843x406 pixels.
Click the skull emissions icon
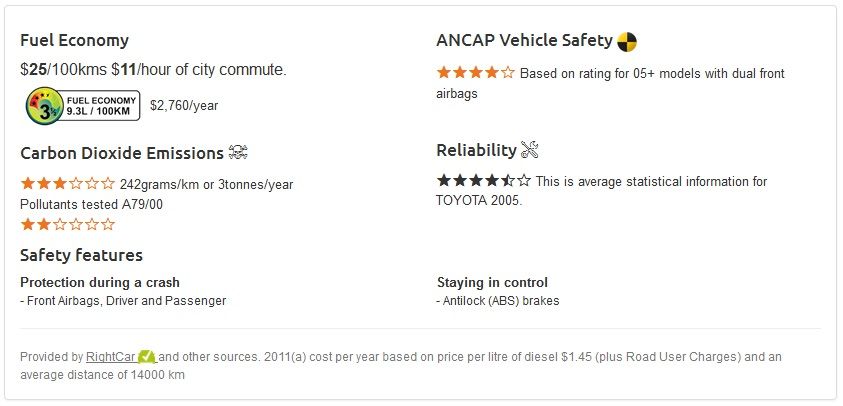coord(238,153)
